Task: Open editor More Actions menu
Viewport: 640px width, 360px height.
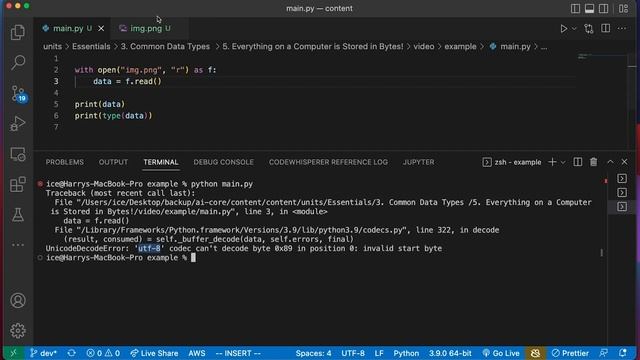Action: click(x=622, y=29)
